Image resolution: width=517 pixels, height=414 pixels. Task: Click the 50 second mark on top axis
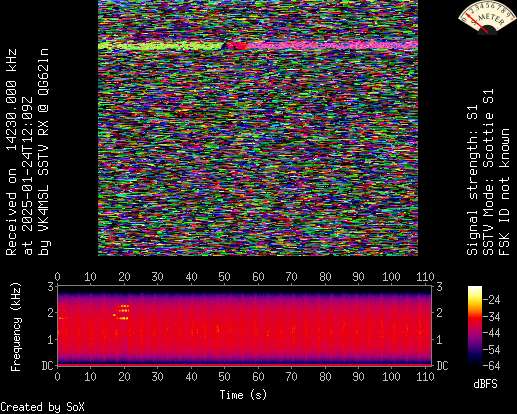point(224,277)
